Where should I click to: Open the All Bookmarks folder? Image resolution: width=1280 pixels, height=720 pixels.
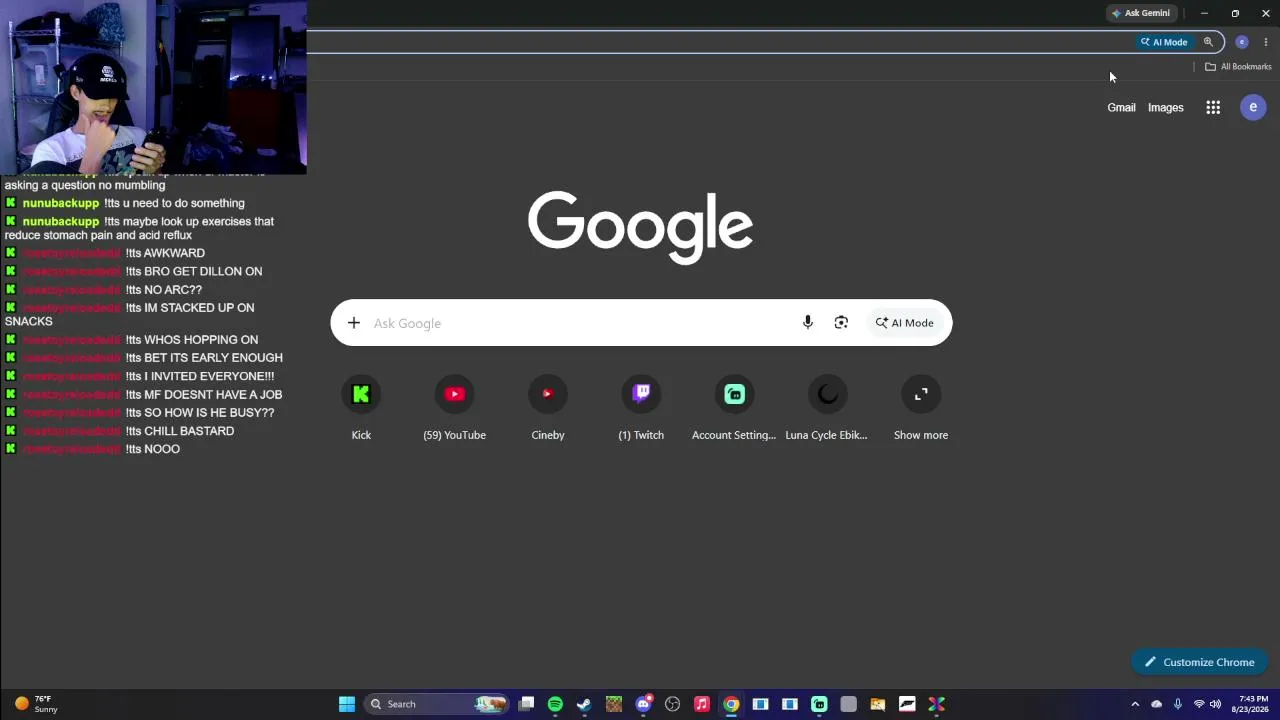[x=1238, y=67]
